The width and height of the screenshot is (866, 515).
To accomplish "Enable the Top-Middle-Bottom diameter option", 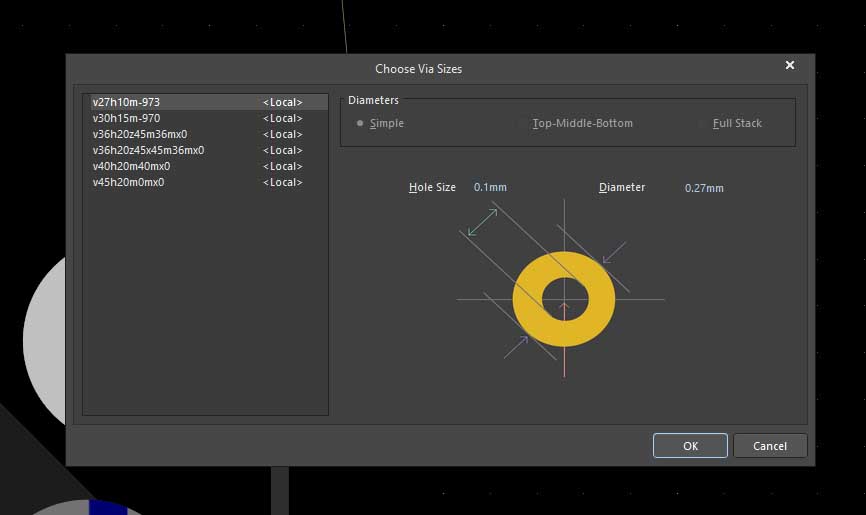I will [x=522, y=123].
